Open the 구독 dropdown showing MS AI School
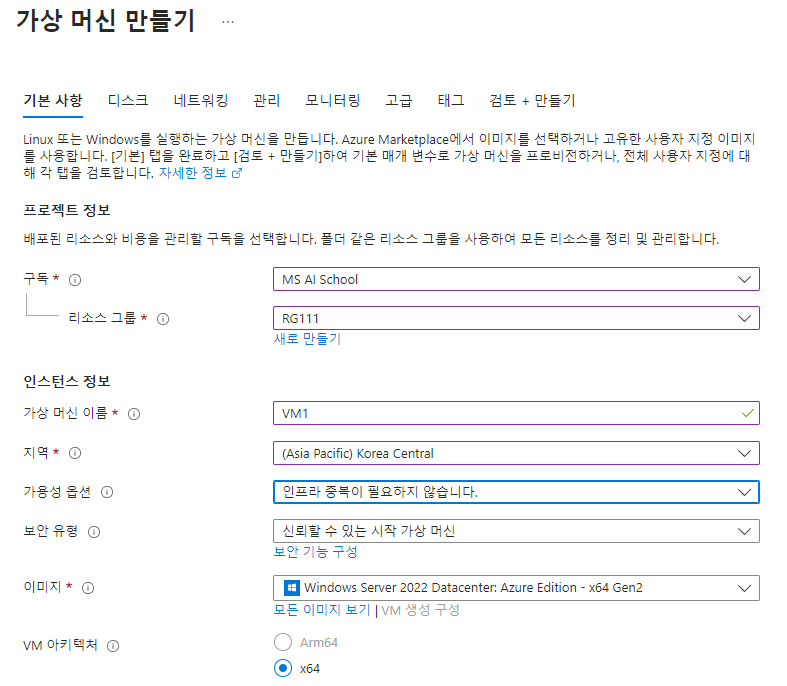This screenshot has height=686, width=787. coord(516,279)
